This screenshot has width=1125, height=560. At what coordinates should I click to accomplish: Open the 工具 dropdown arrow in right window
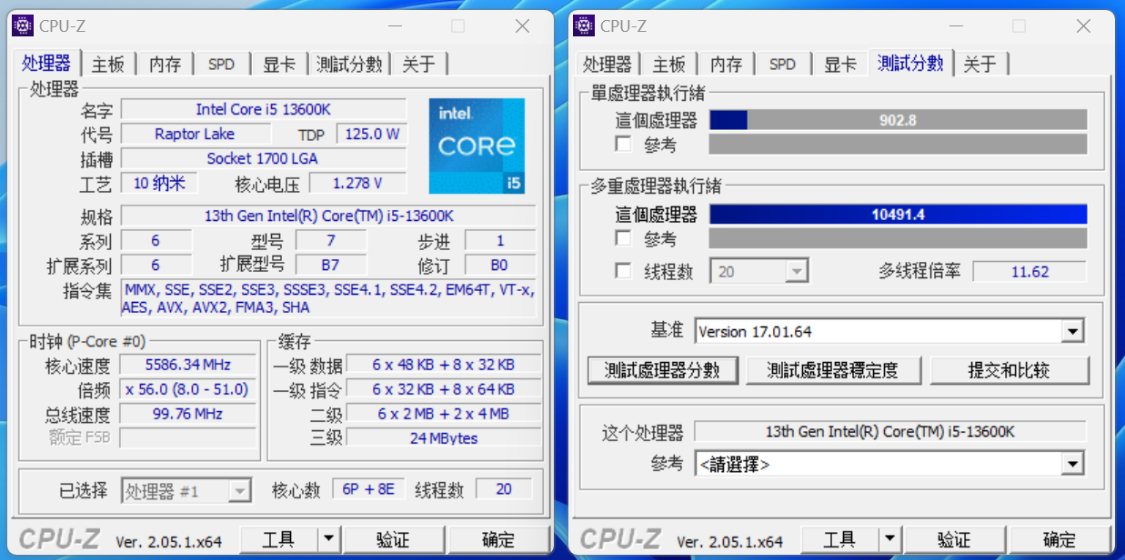click(890, 539)
